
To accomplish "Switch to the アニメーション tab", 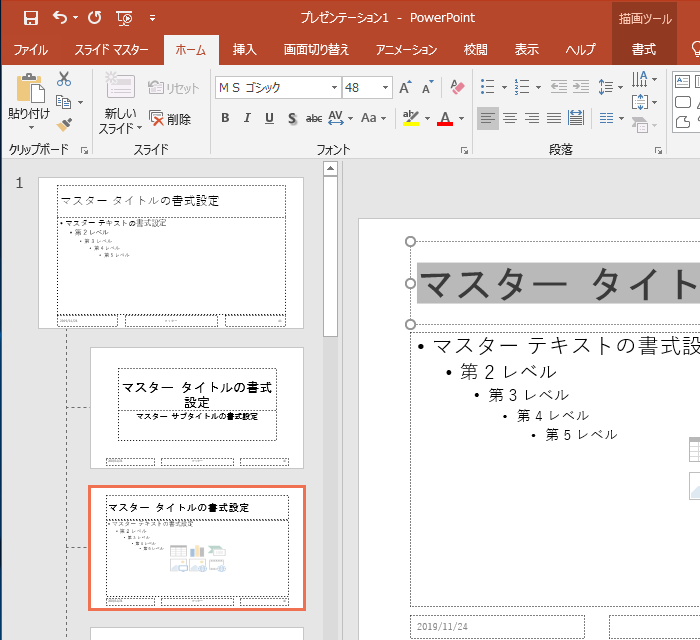I will (406, 49).
